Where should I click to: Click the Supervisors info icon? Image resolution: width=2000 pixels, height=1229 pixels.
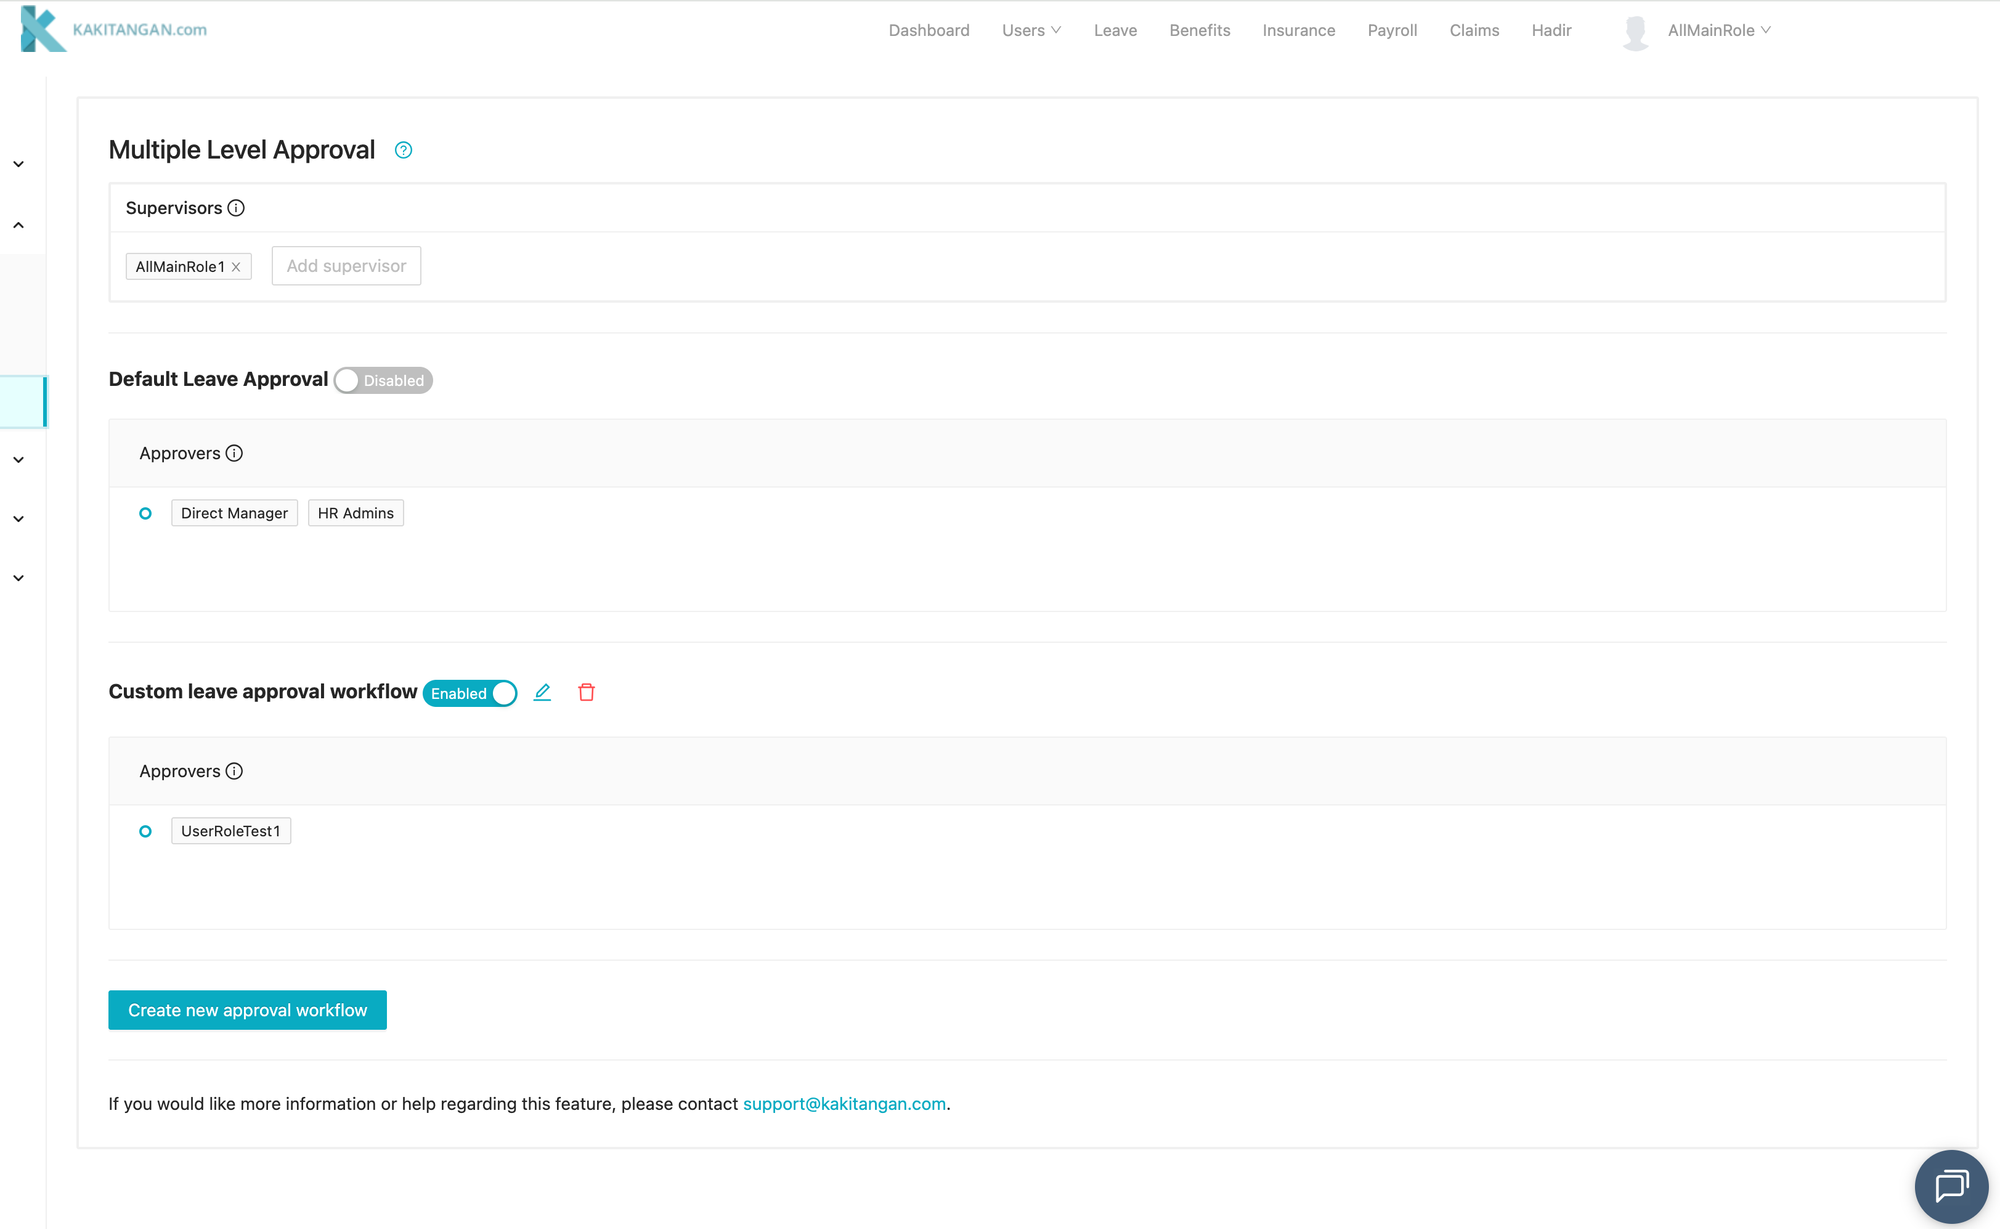pyautogui.click(x=236, y=208)
